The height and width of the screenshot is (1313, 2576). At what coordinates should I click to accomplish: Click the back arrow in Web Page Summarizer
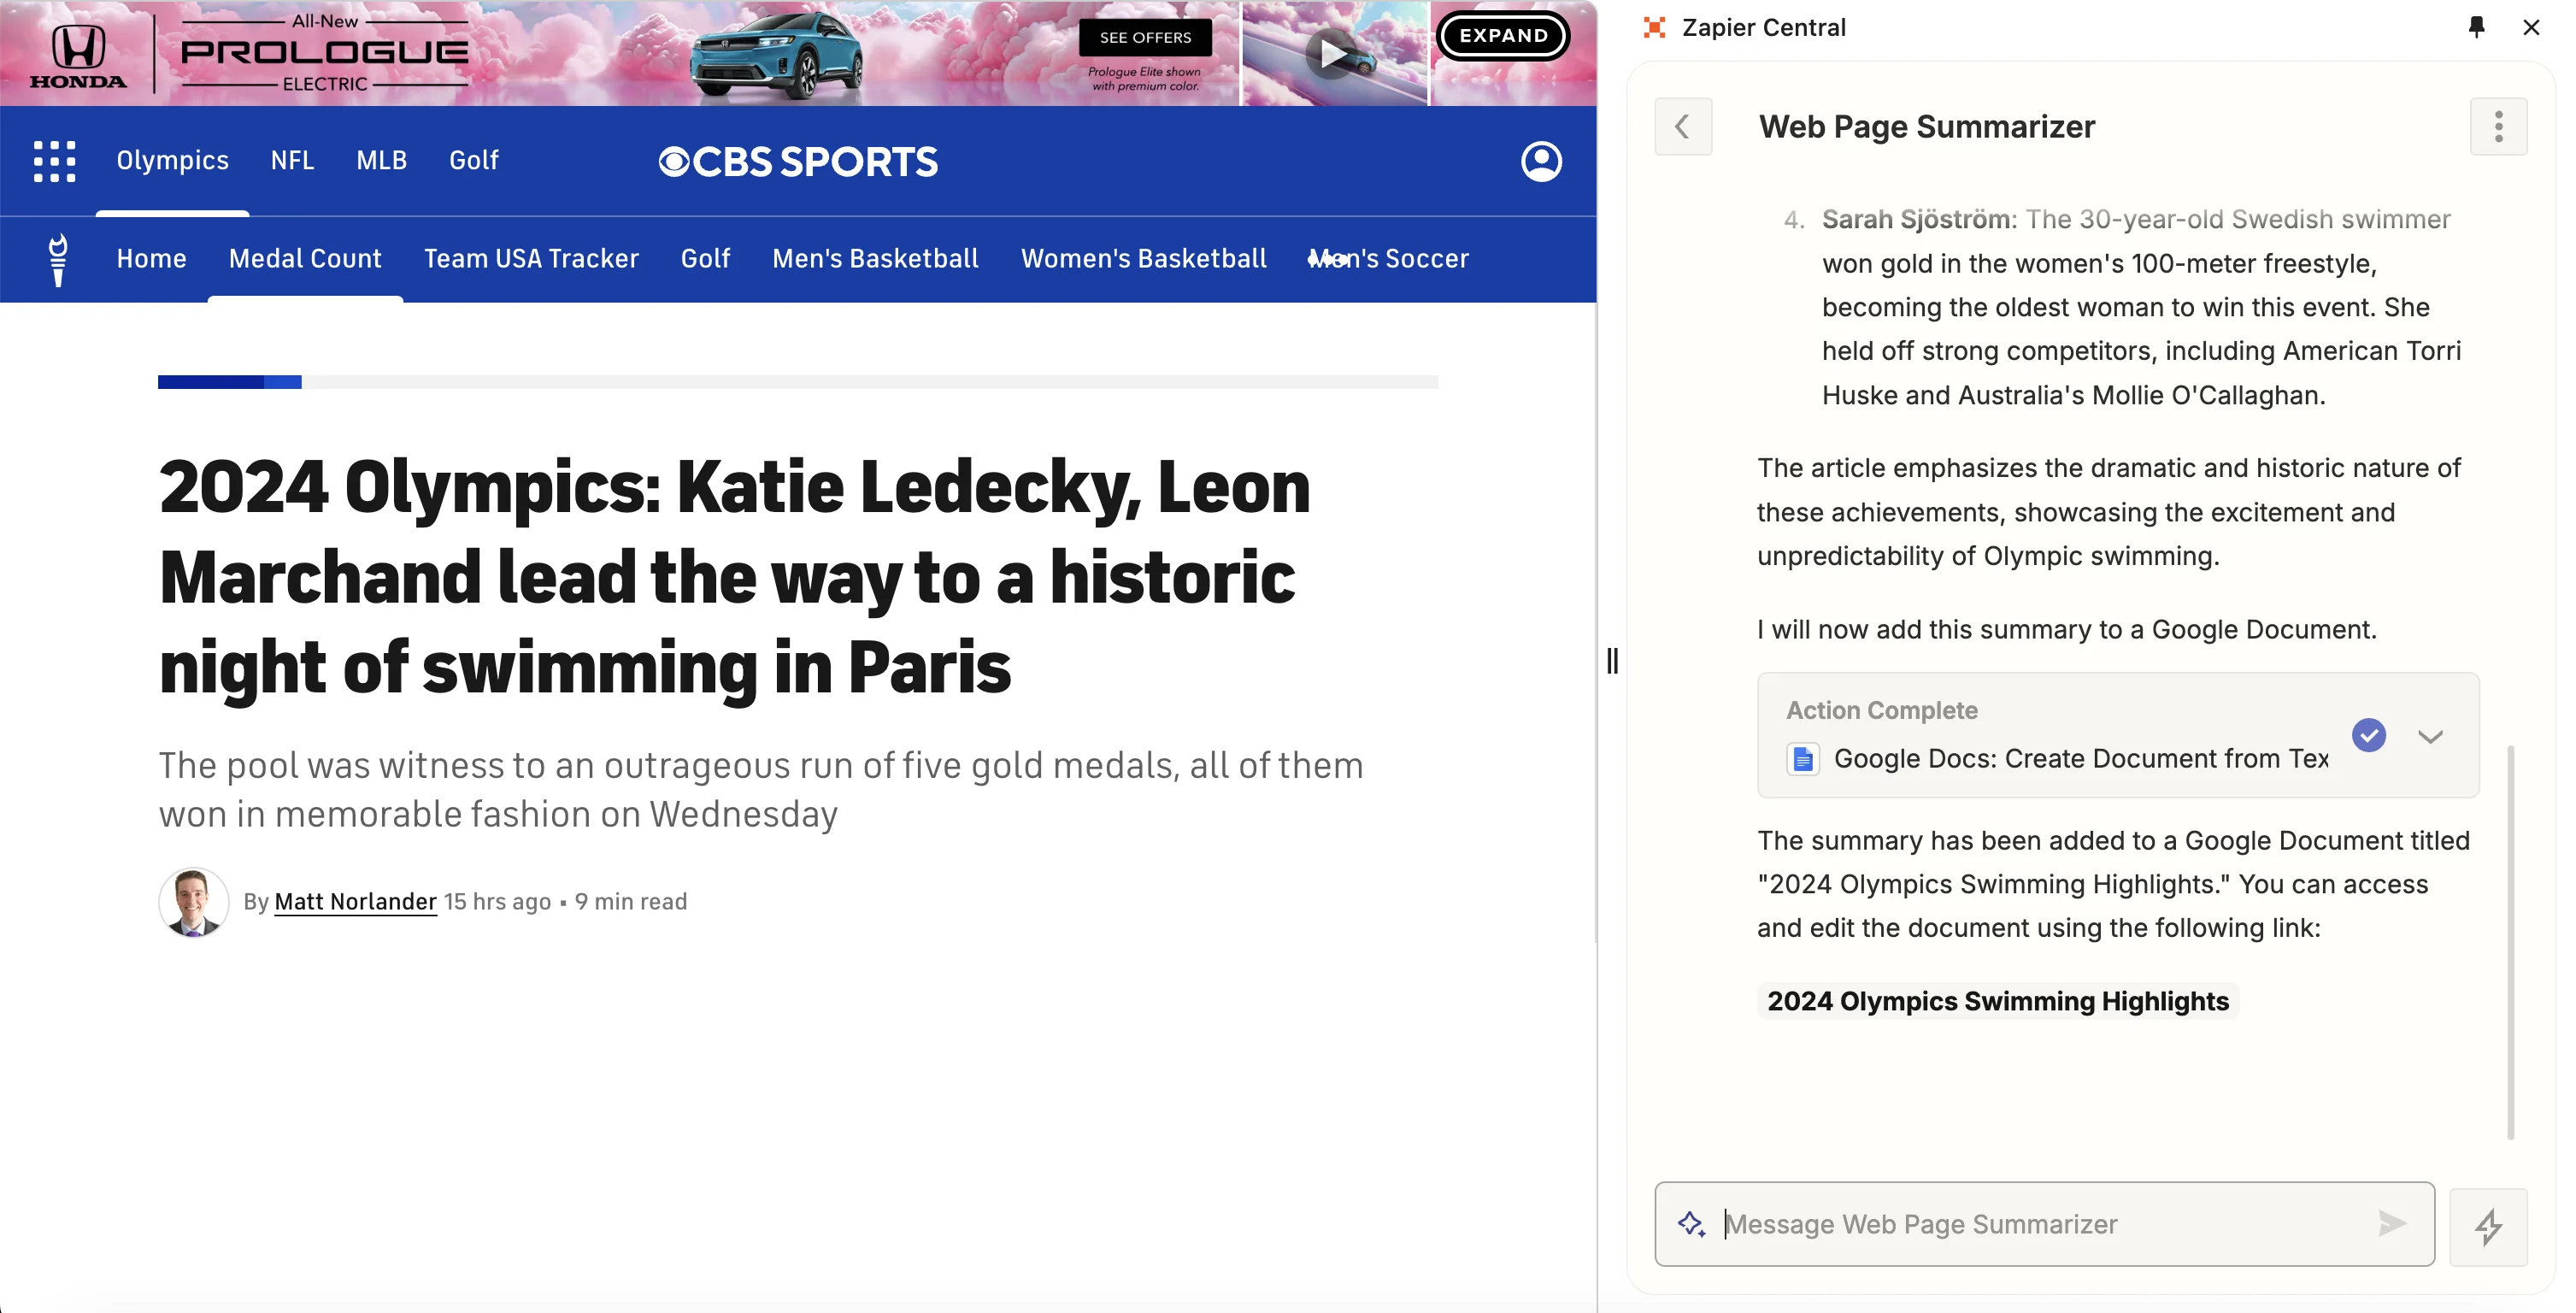pyautogui.click(x=1683, y=127)
